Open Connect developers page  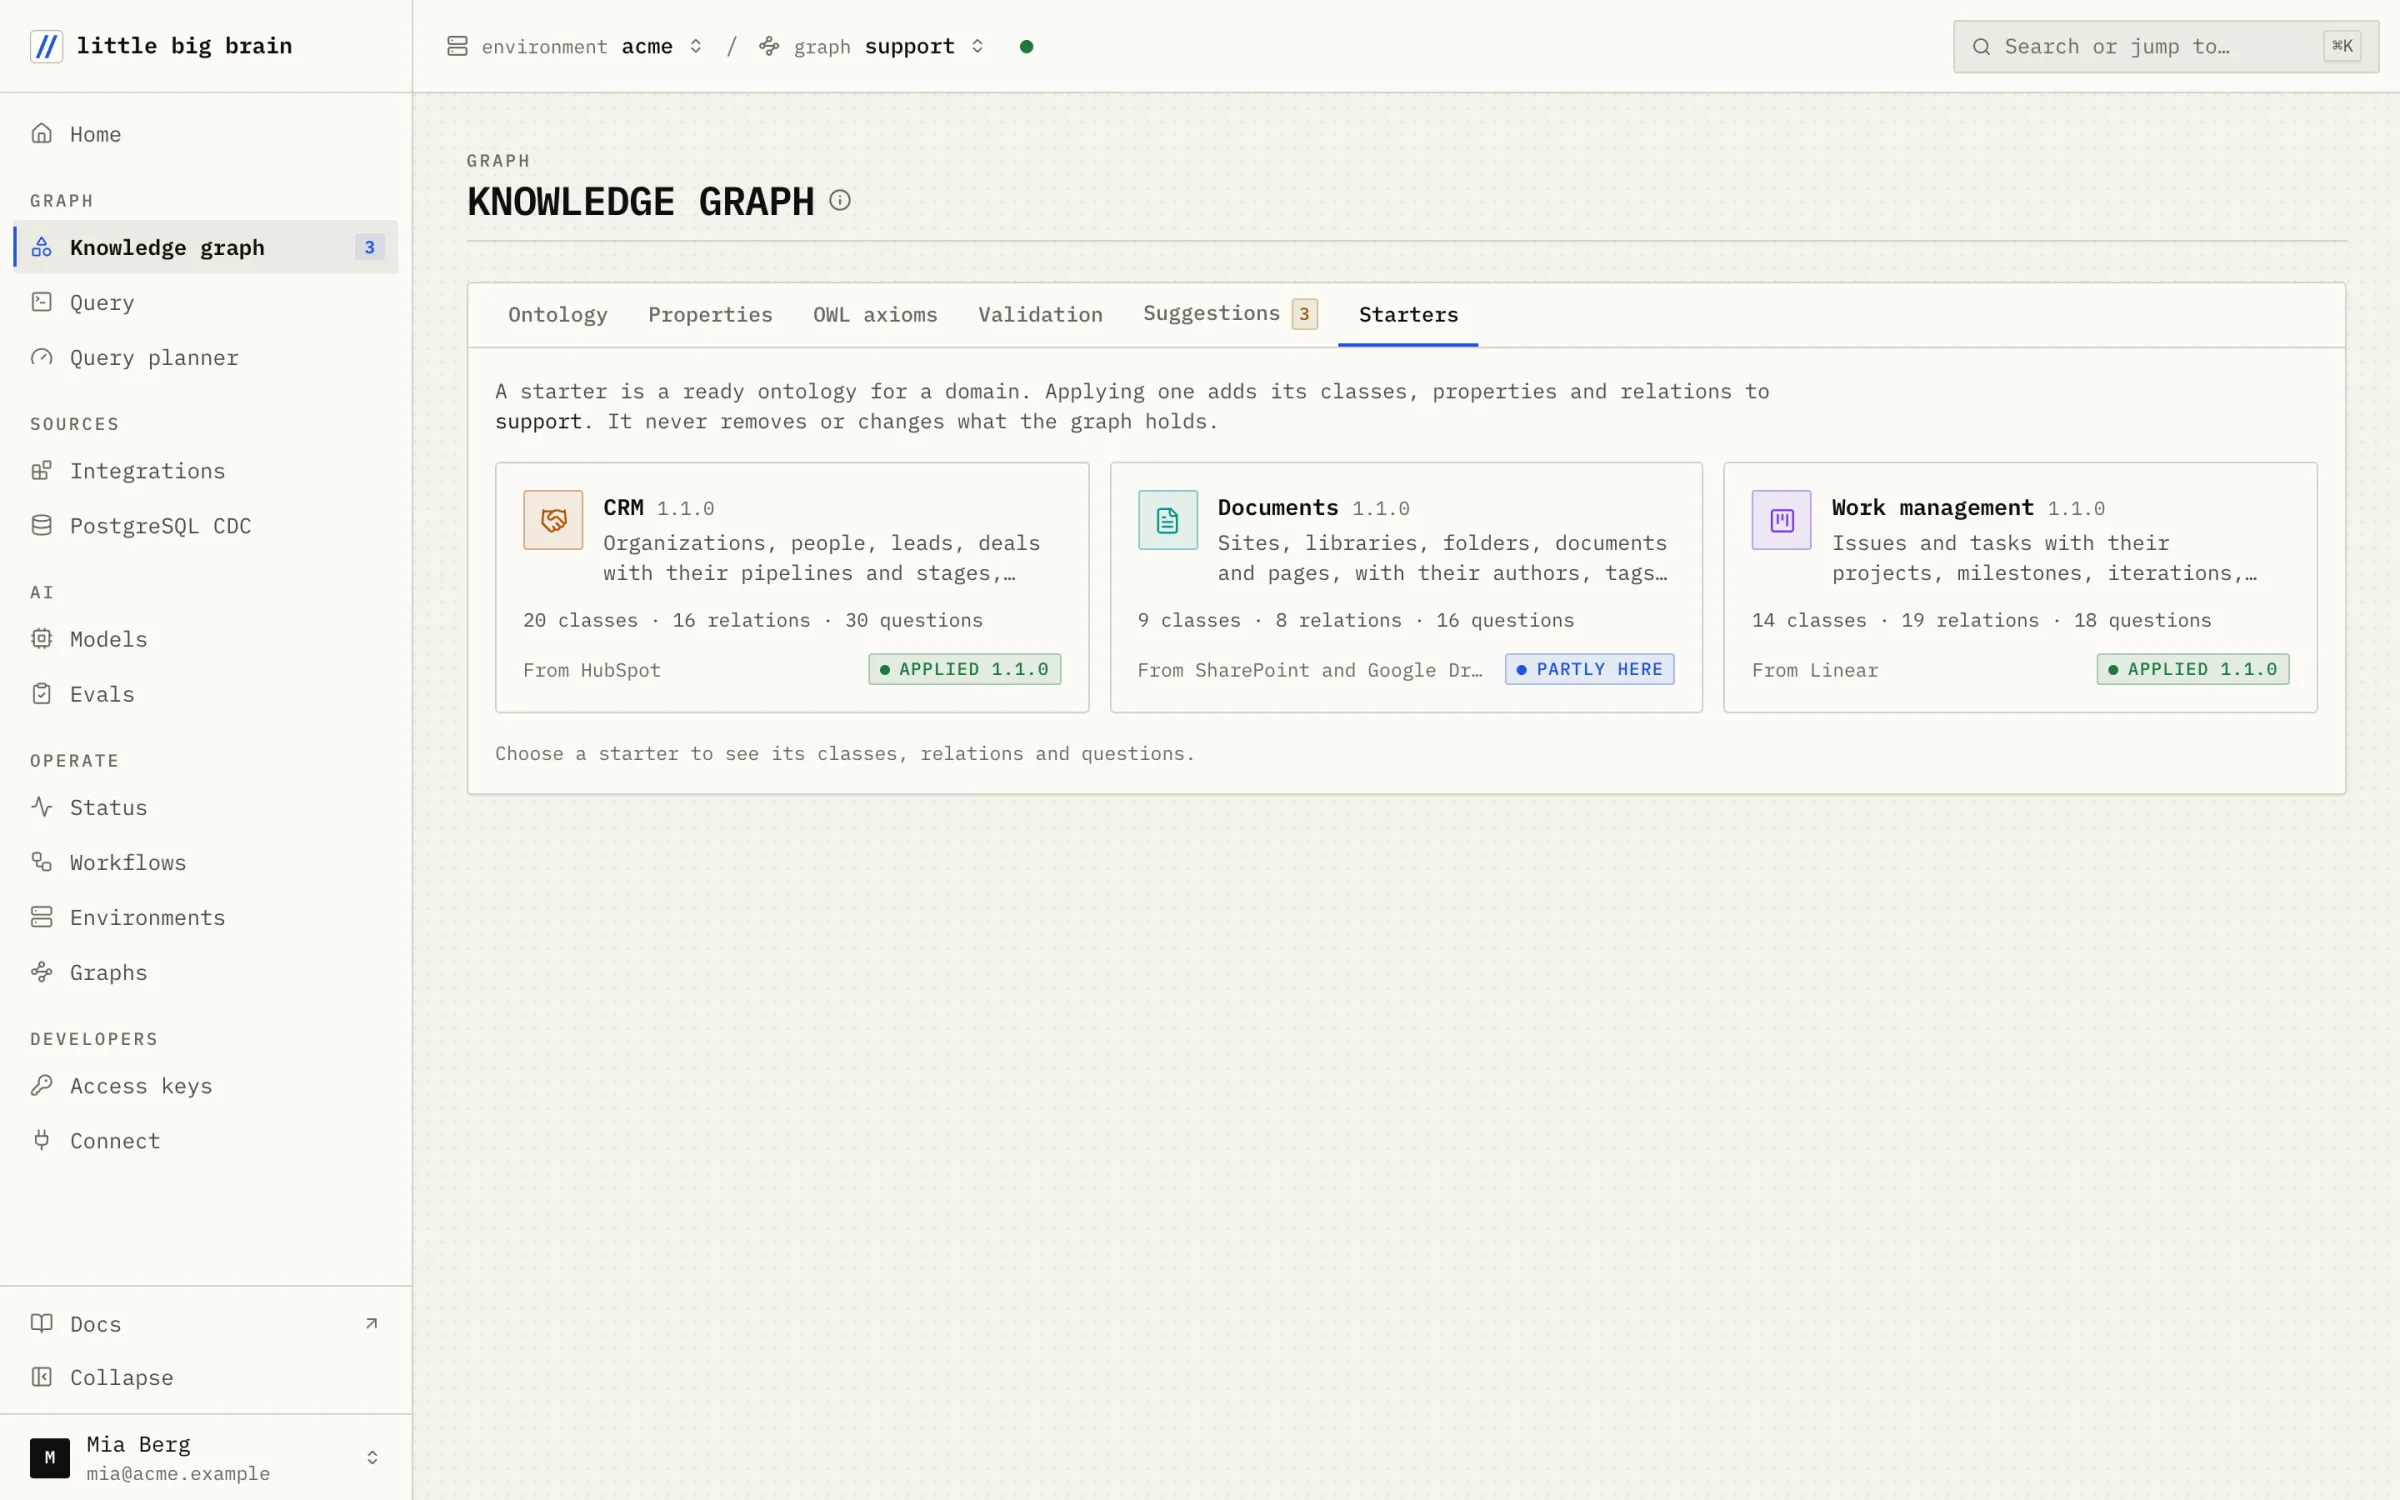pyautogui.click(x=205, y=1141)
